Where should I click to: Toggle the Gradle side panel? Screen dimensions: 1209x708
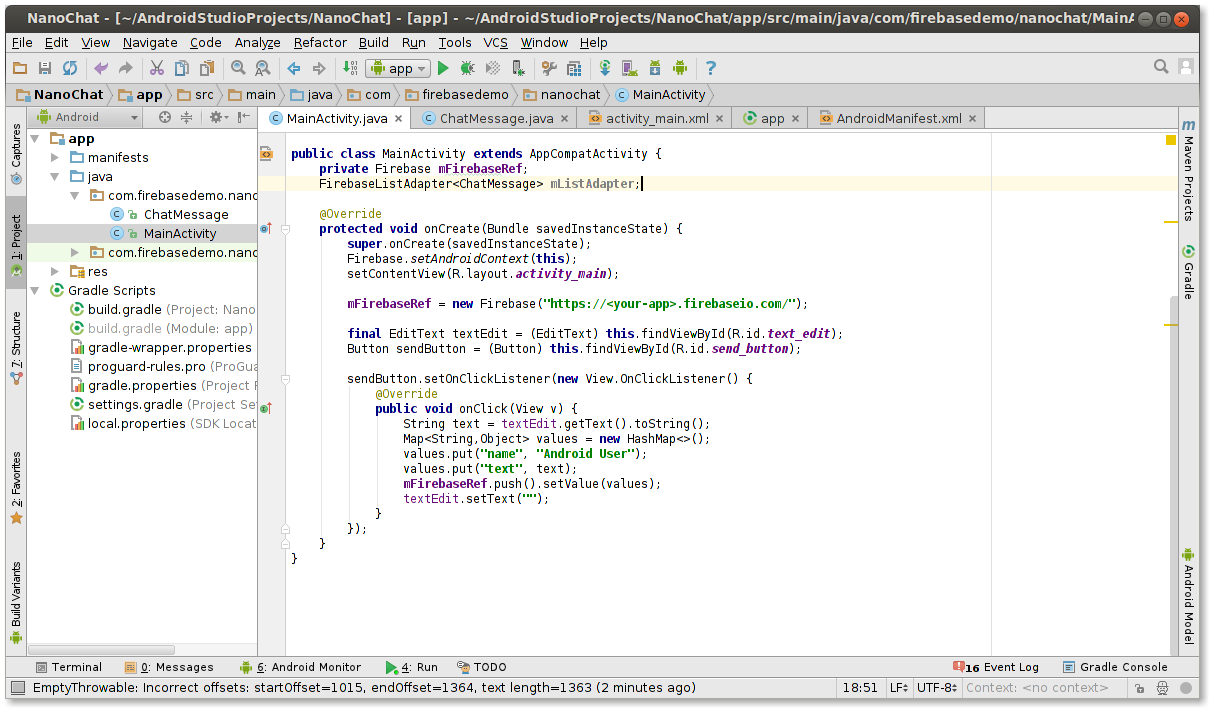click(1189, 272)
